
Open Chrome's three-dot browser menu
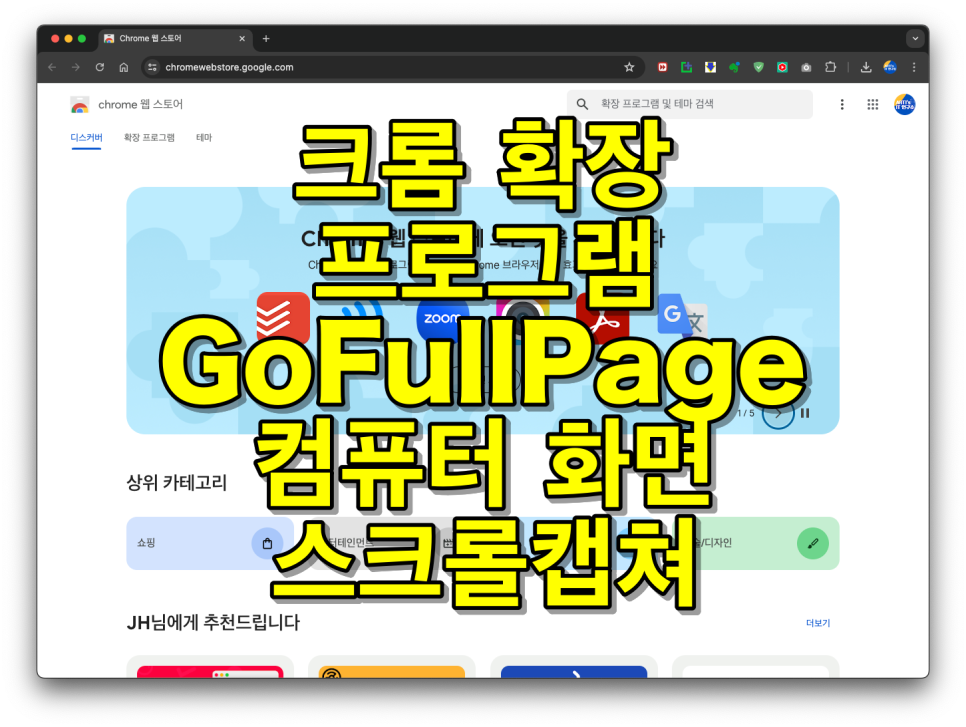coord(914,67)
